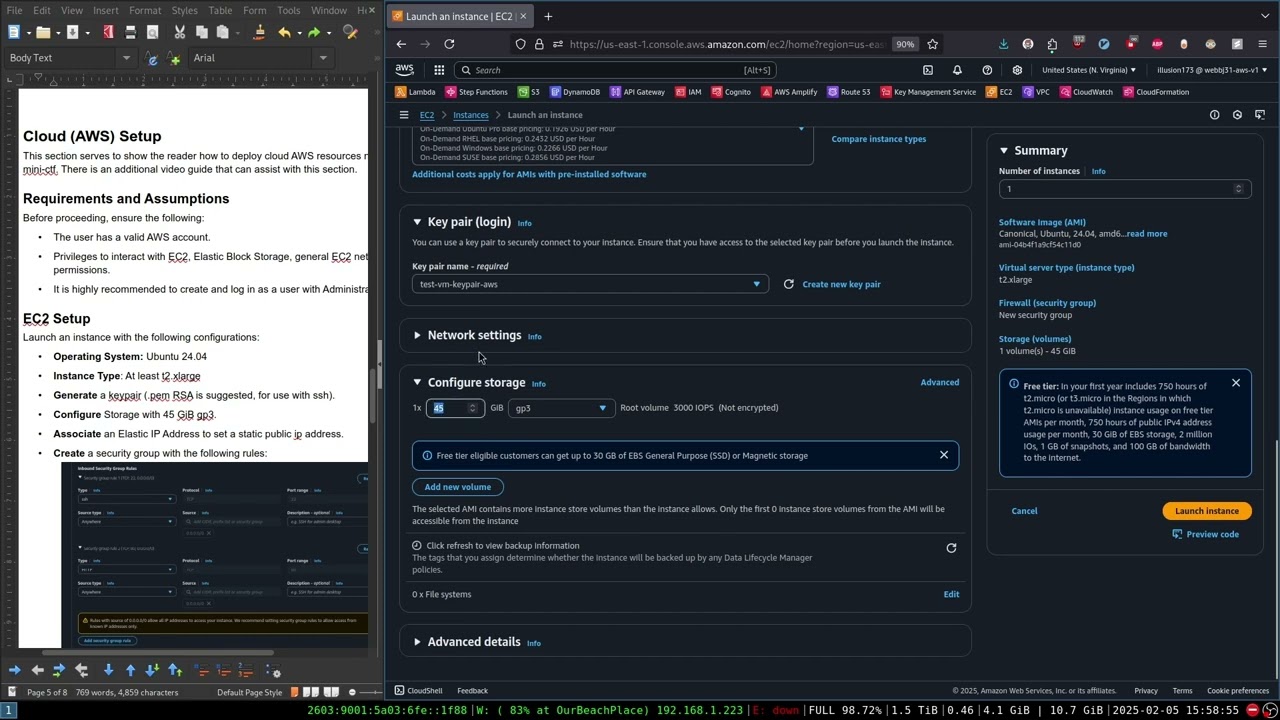Expand the Advanced details section
Image resolution: width=1280 pixels, height=720 pixels.
417,642
